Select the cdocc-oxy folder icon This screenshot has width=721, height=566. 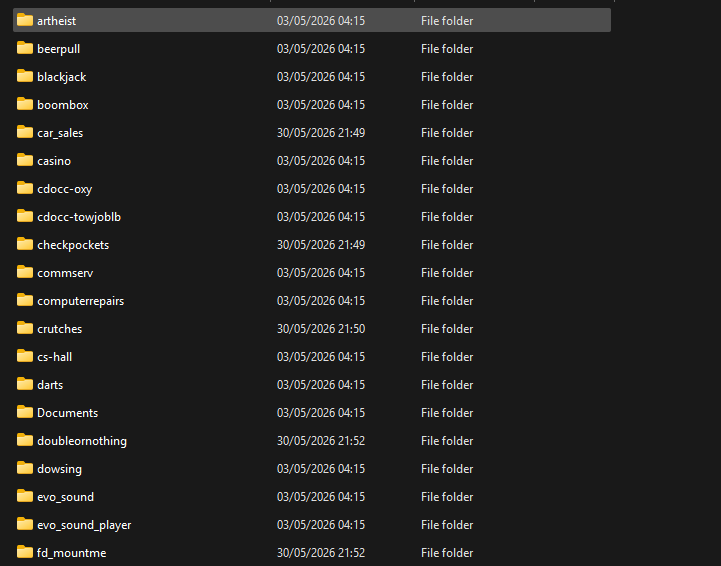[25, 189]
